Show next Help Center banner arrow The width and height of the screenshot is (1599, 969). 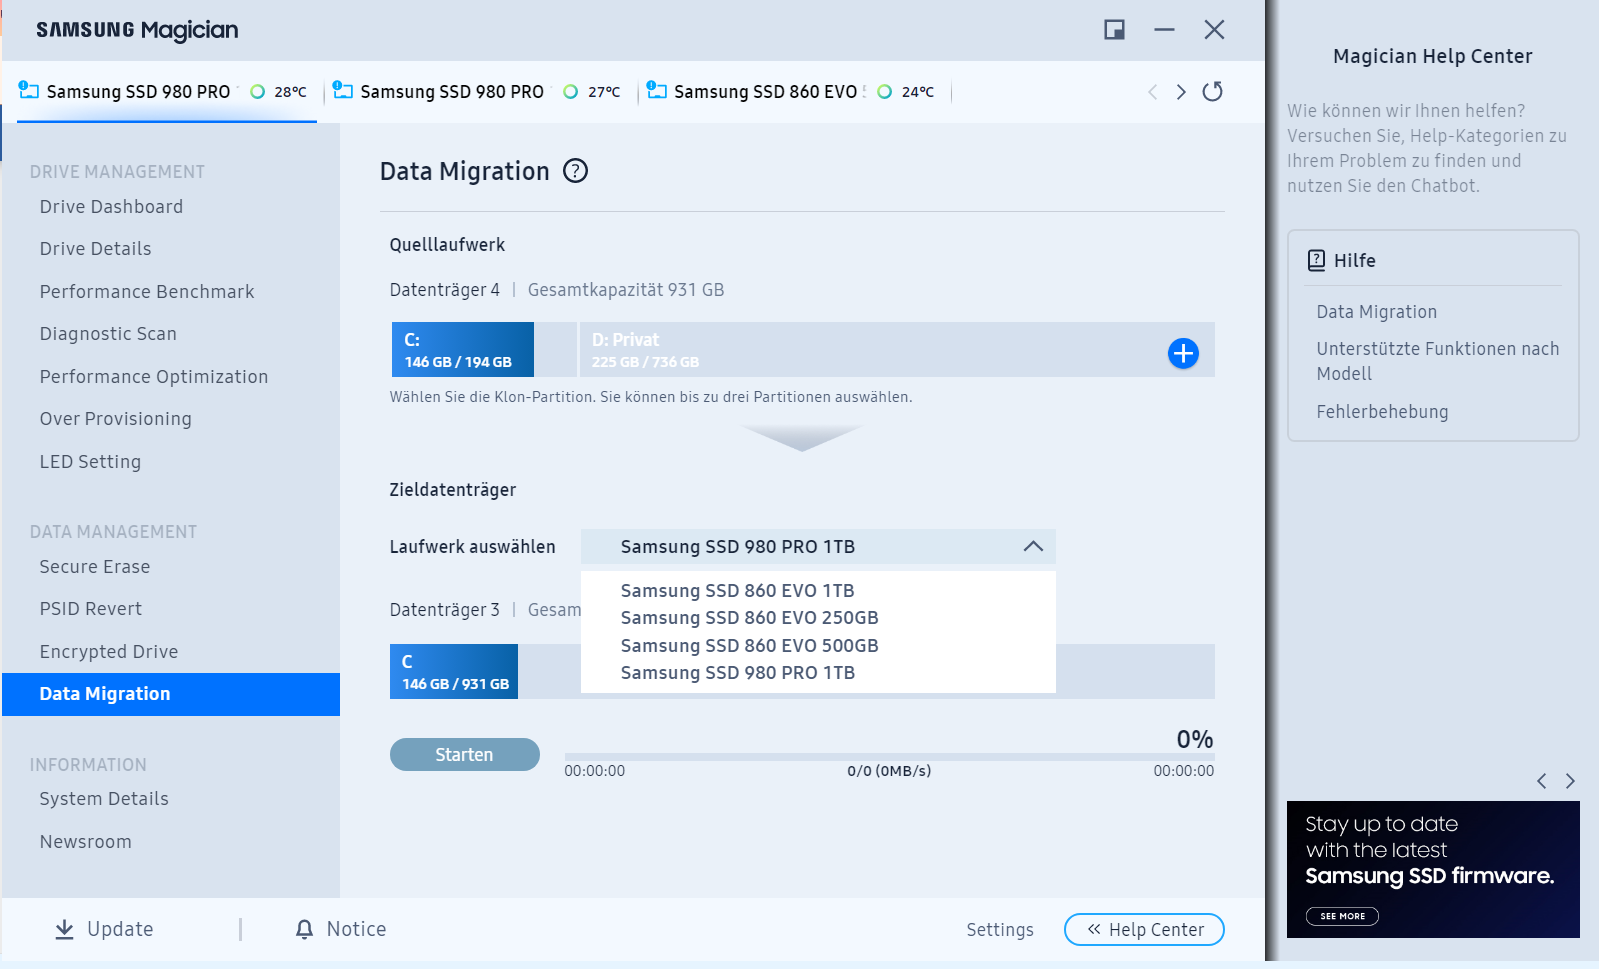click(x=1570, y=781)
